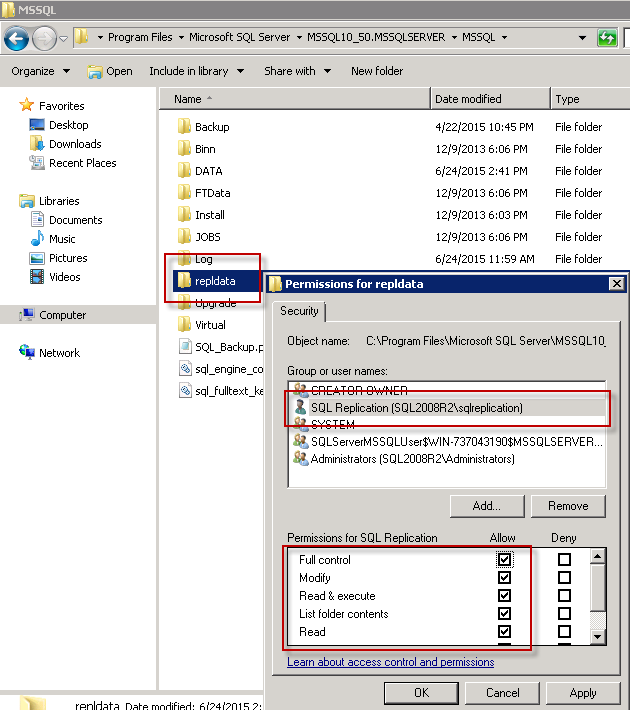Toggle Allow checkbox for Modify

[x=504, y=577]
